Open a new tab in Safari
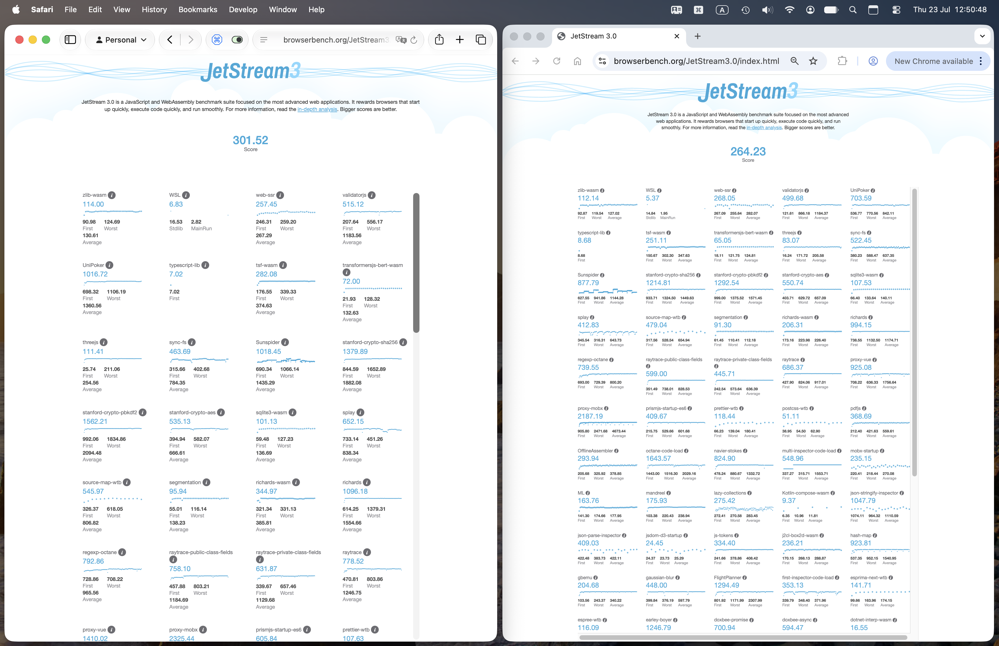 pyautogui.click(x=459, y=39)
